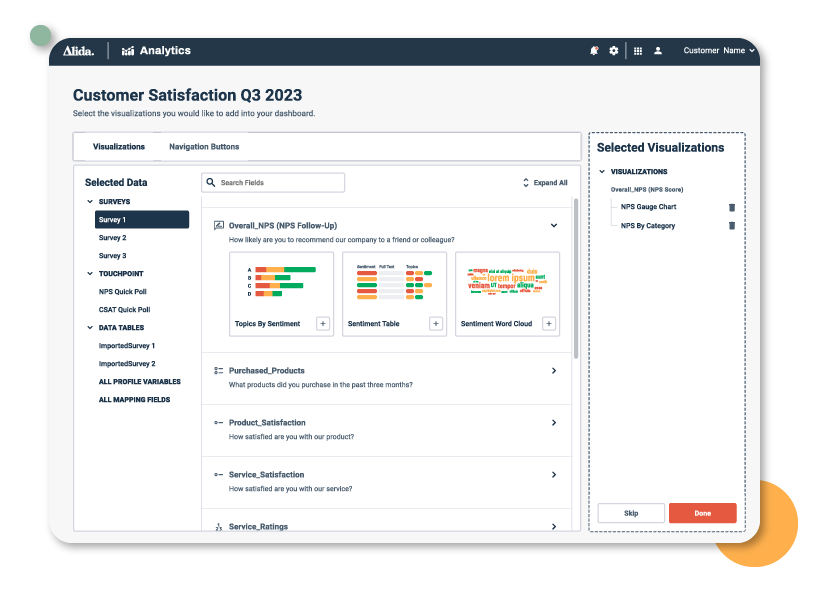Screen dimensions: 823x591
Task: Click the Skip button
Action: click(631, 512)
